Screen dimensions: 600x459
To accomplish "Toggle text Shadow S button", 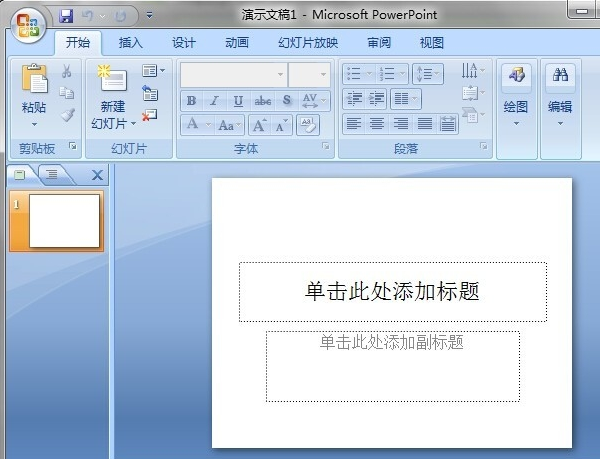I will 287,100.
